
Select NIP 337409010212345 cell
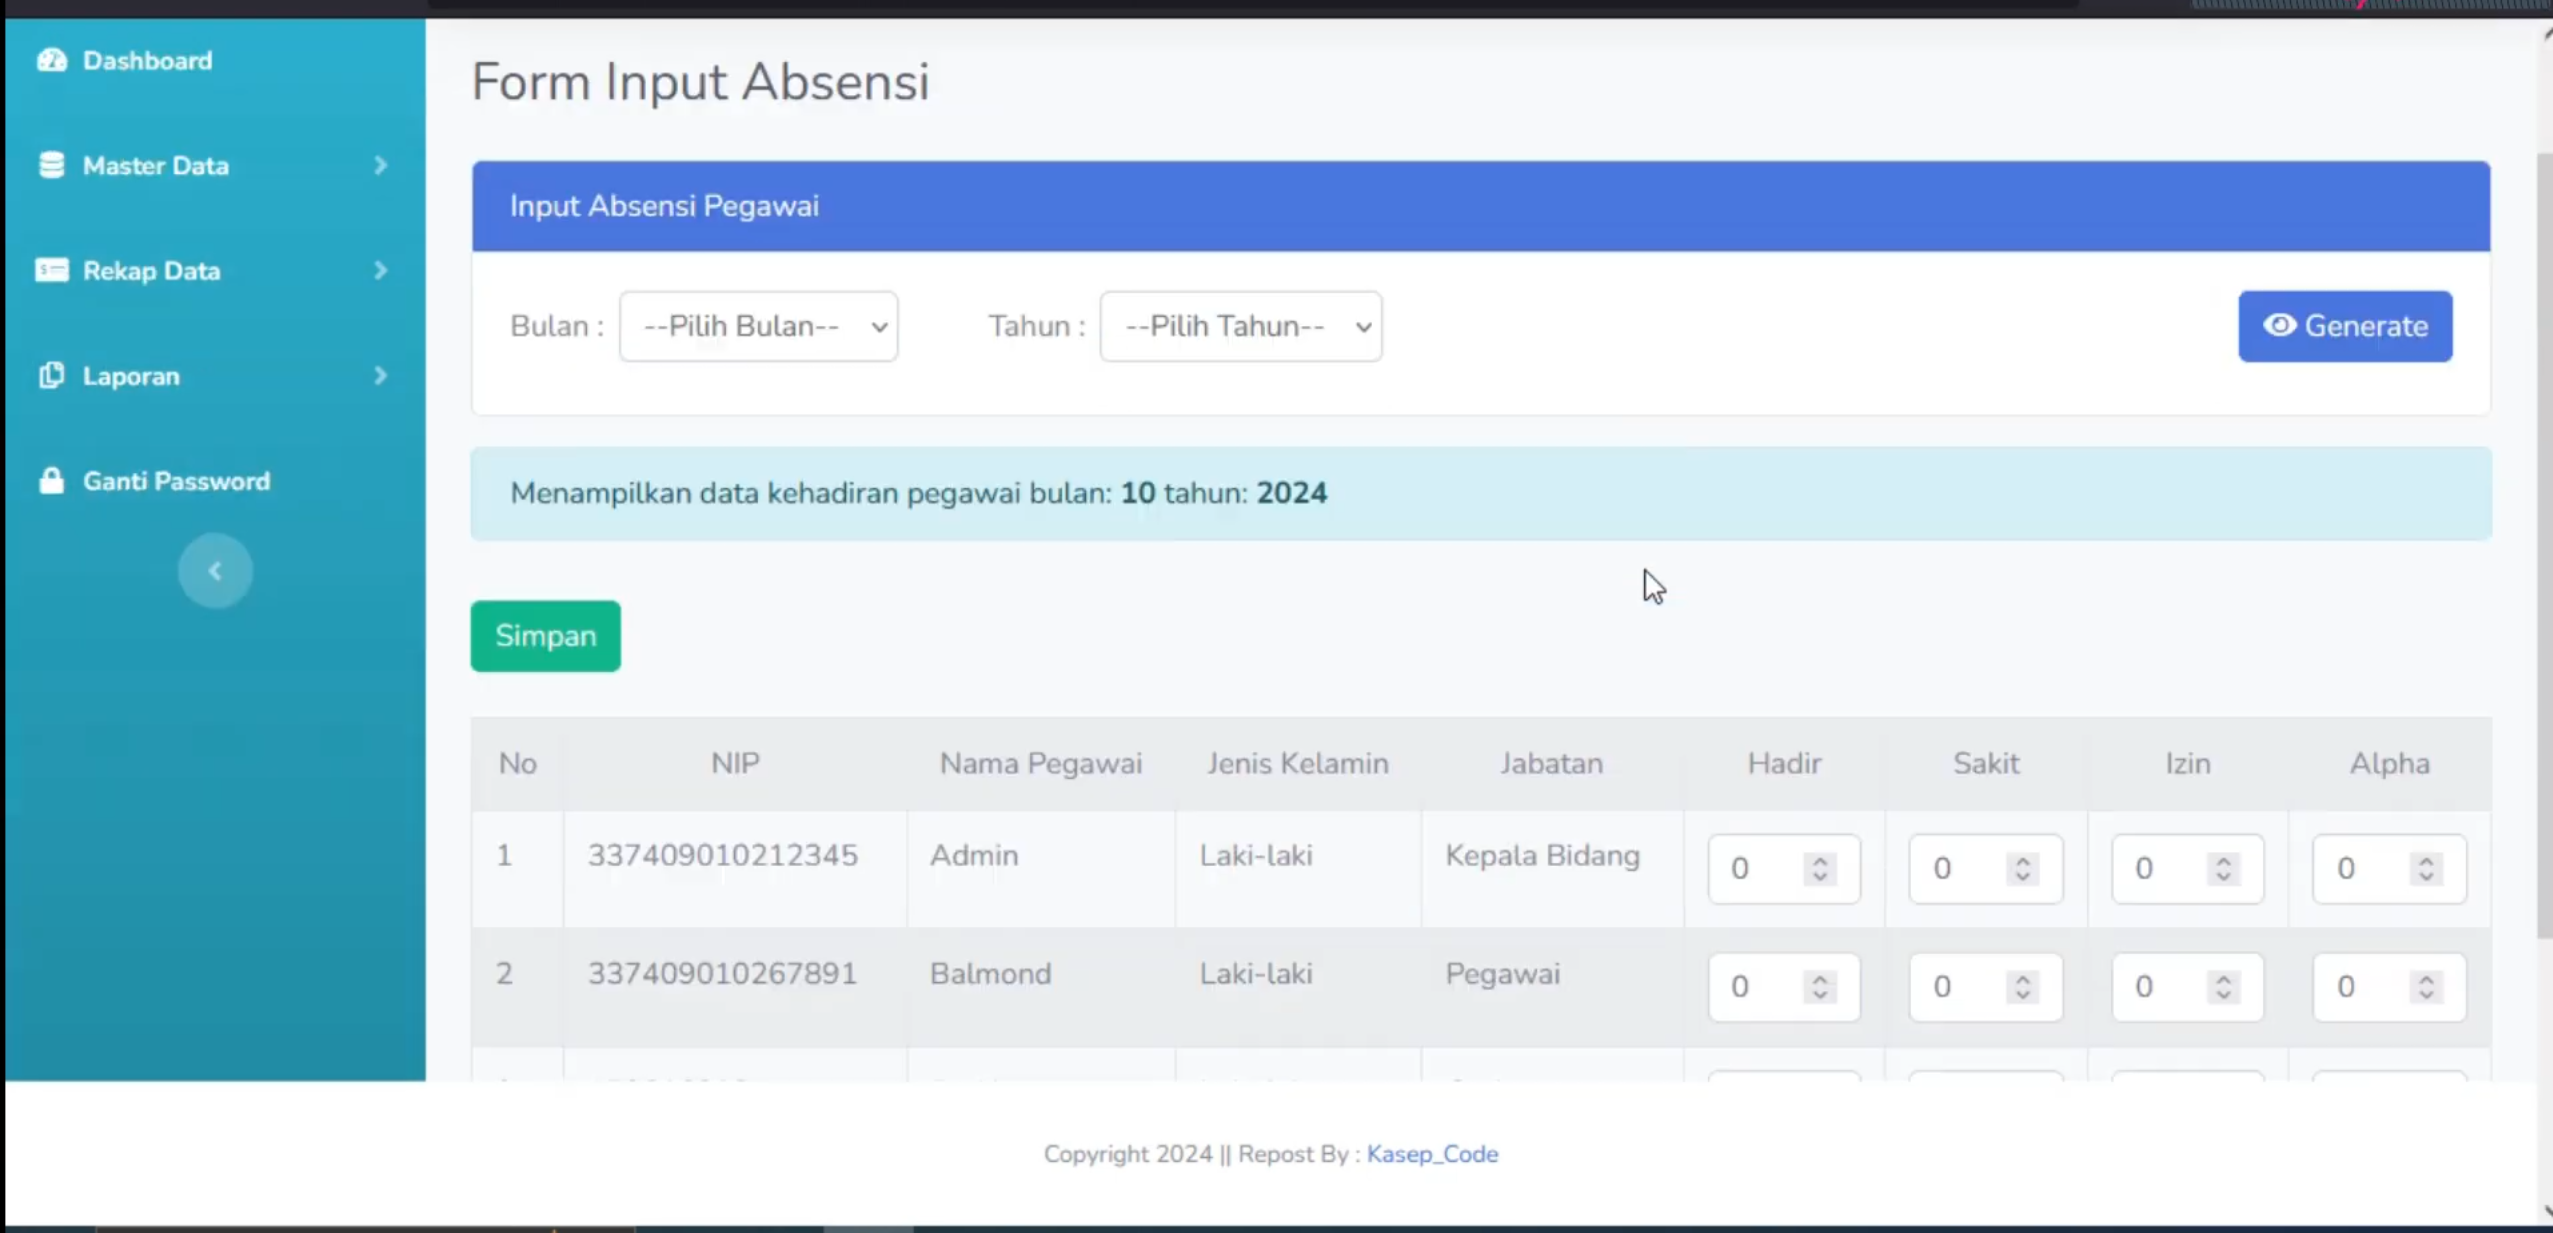point(735,868)
